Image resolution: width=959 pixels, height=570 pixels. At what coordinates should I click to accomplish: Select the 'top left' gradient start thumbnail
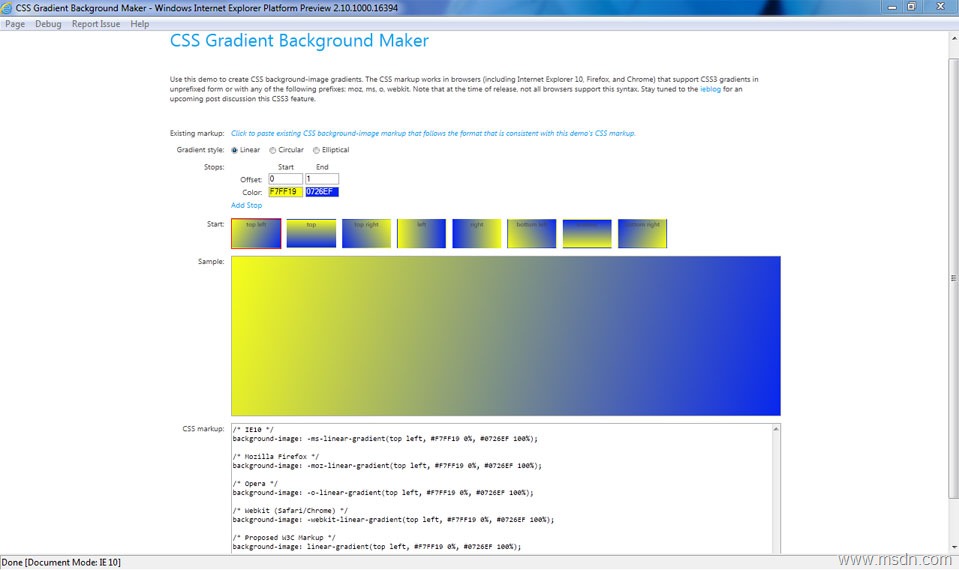coord(256,234)
